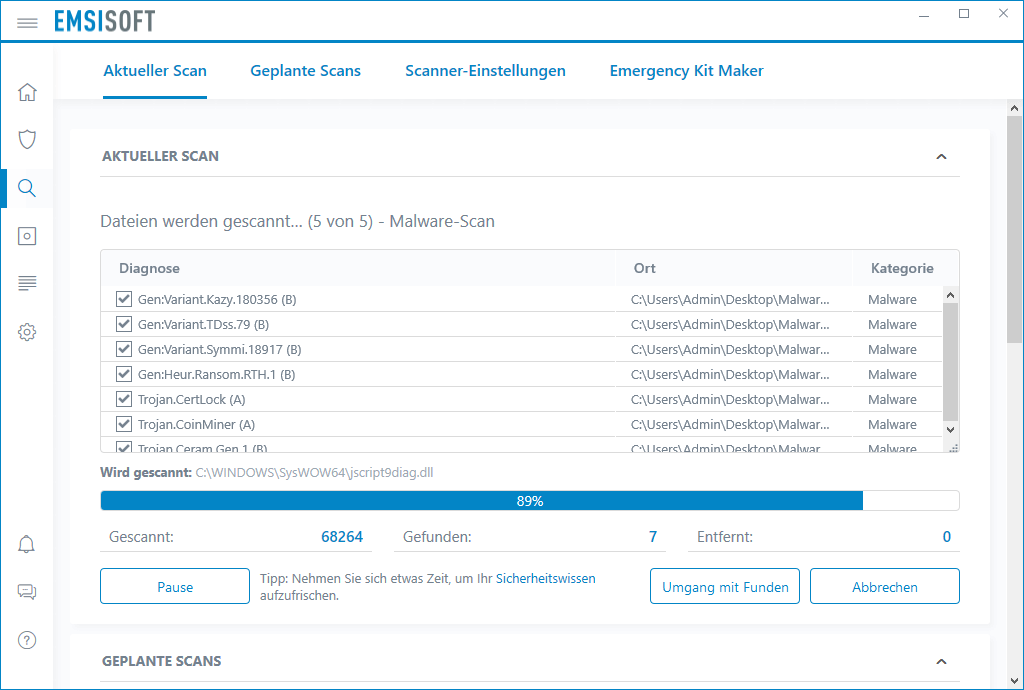Click Malware category of Gen:Variant.TDss.79 row
Image resolution: width=1024 pixels, height=690 pixels.
[892, 324]
